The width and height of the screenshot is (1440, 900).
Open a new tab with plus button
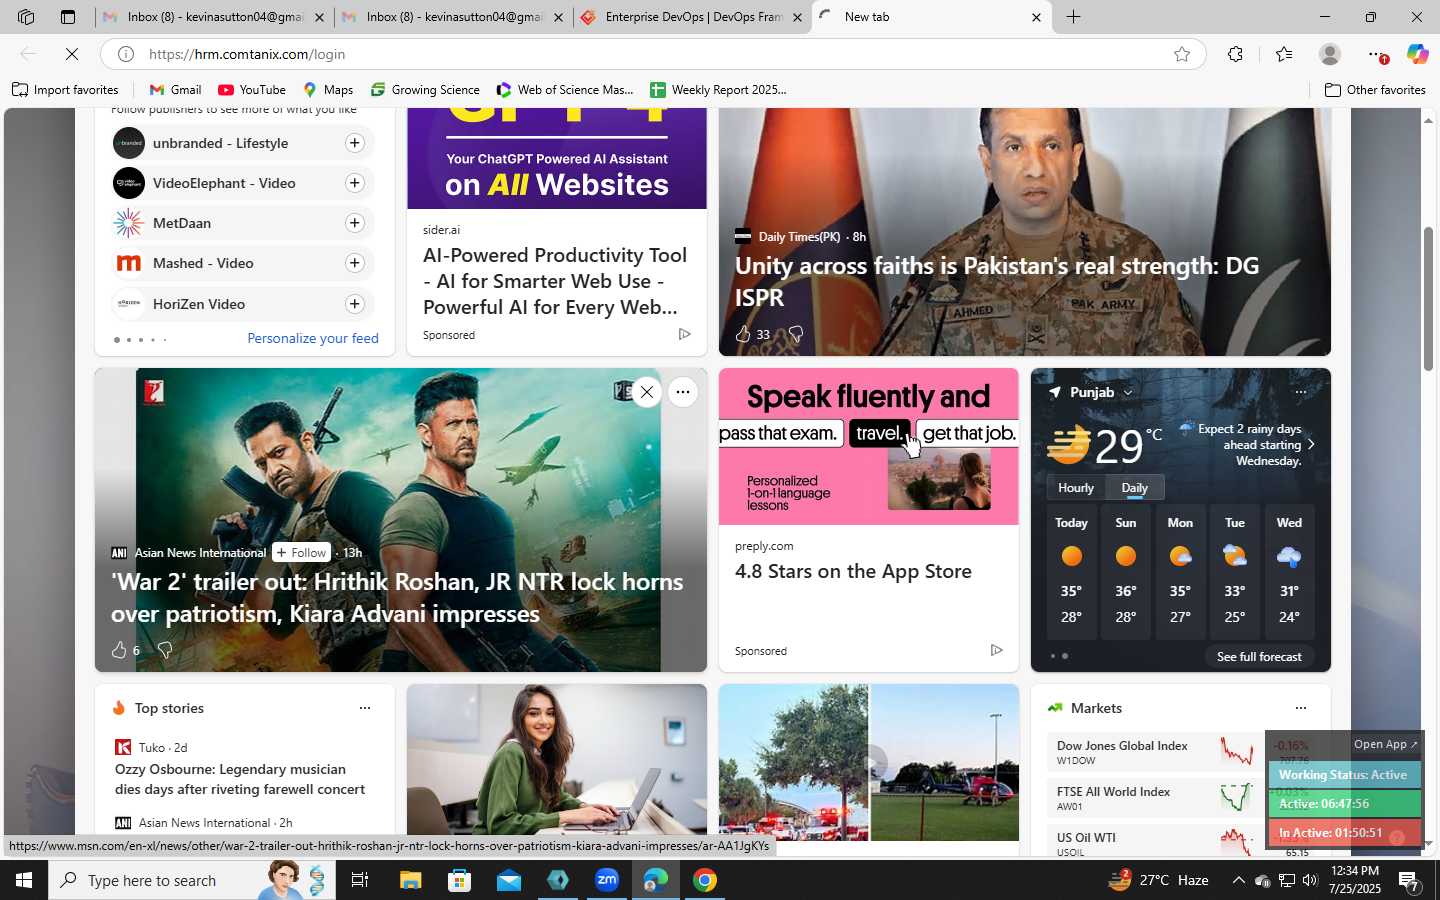click(1073, 17)
